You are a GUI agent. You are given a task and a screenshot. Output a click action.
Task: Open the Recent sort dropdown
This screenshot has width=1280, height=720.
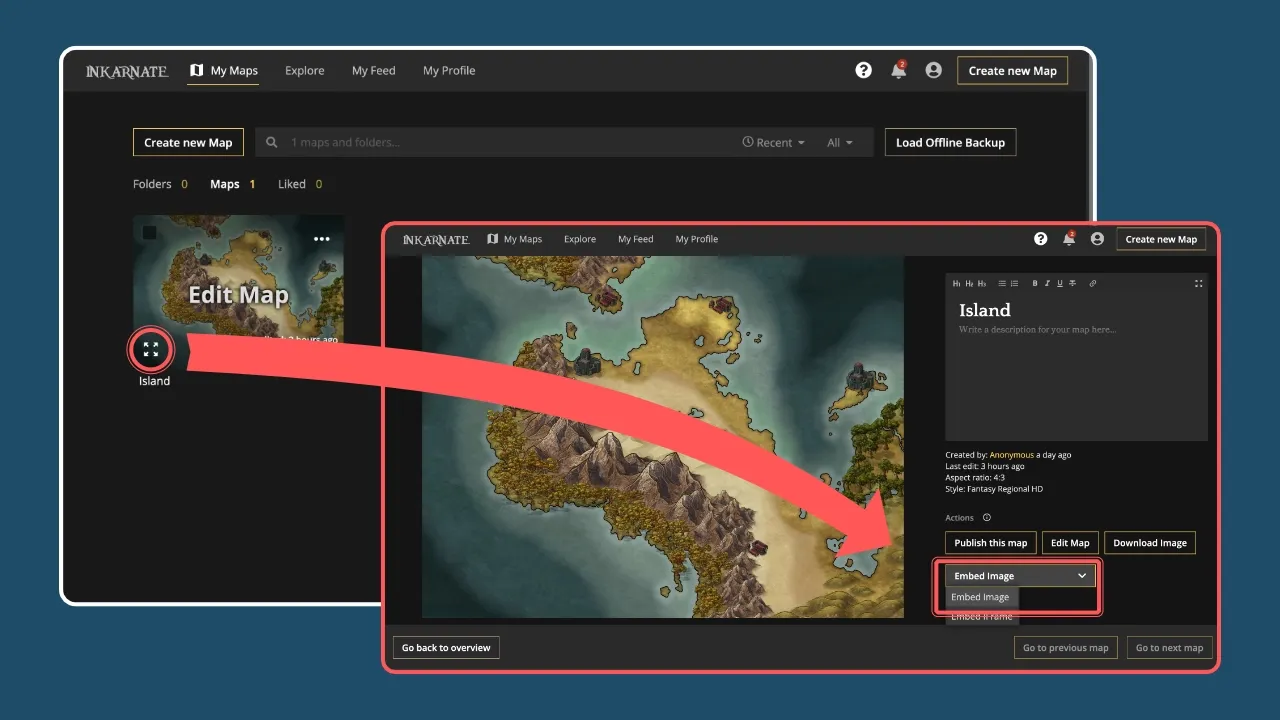774,143
